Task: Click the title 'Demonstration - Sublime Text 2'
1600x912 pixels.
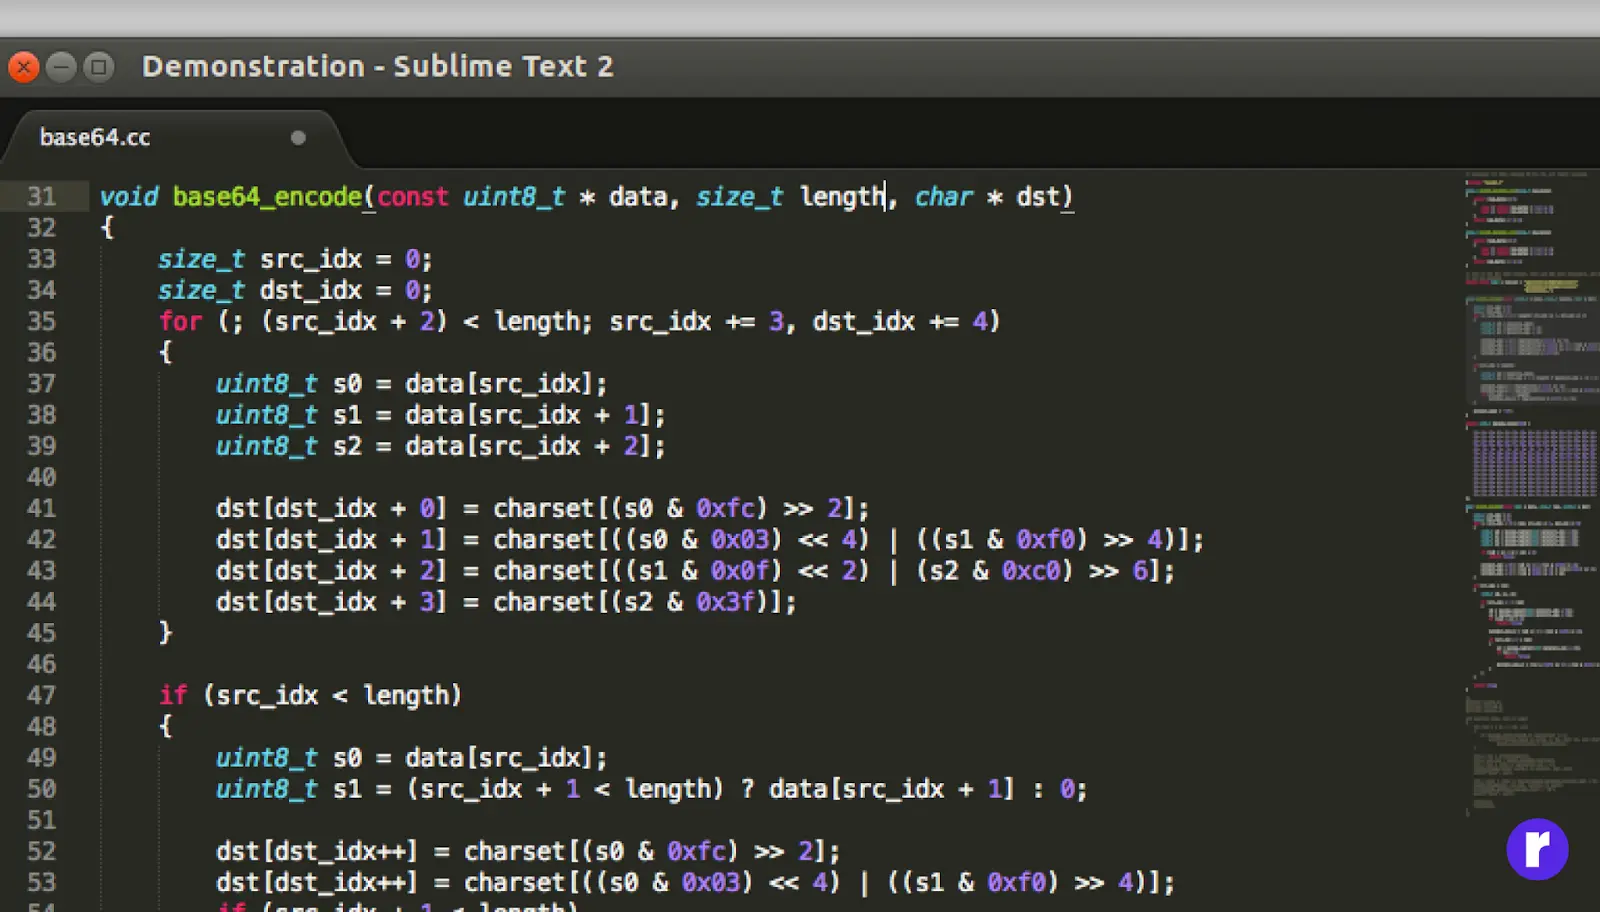Action: pos(378,67)
